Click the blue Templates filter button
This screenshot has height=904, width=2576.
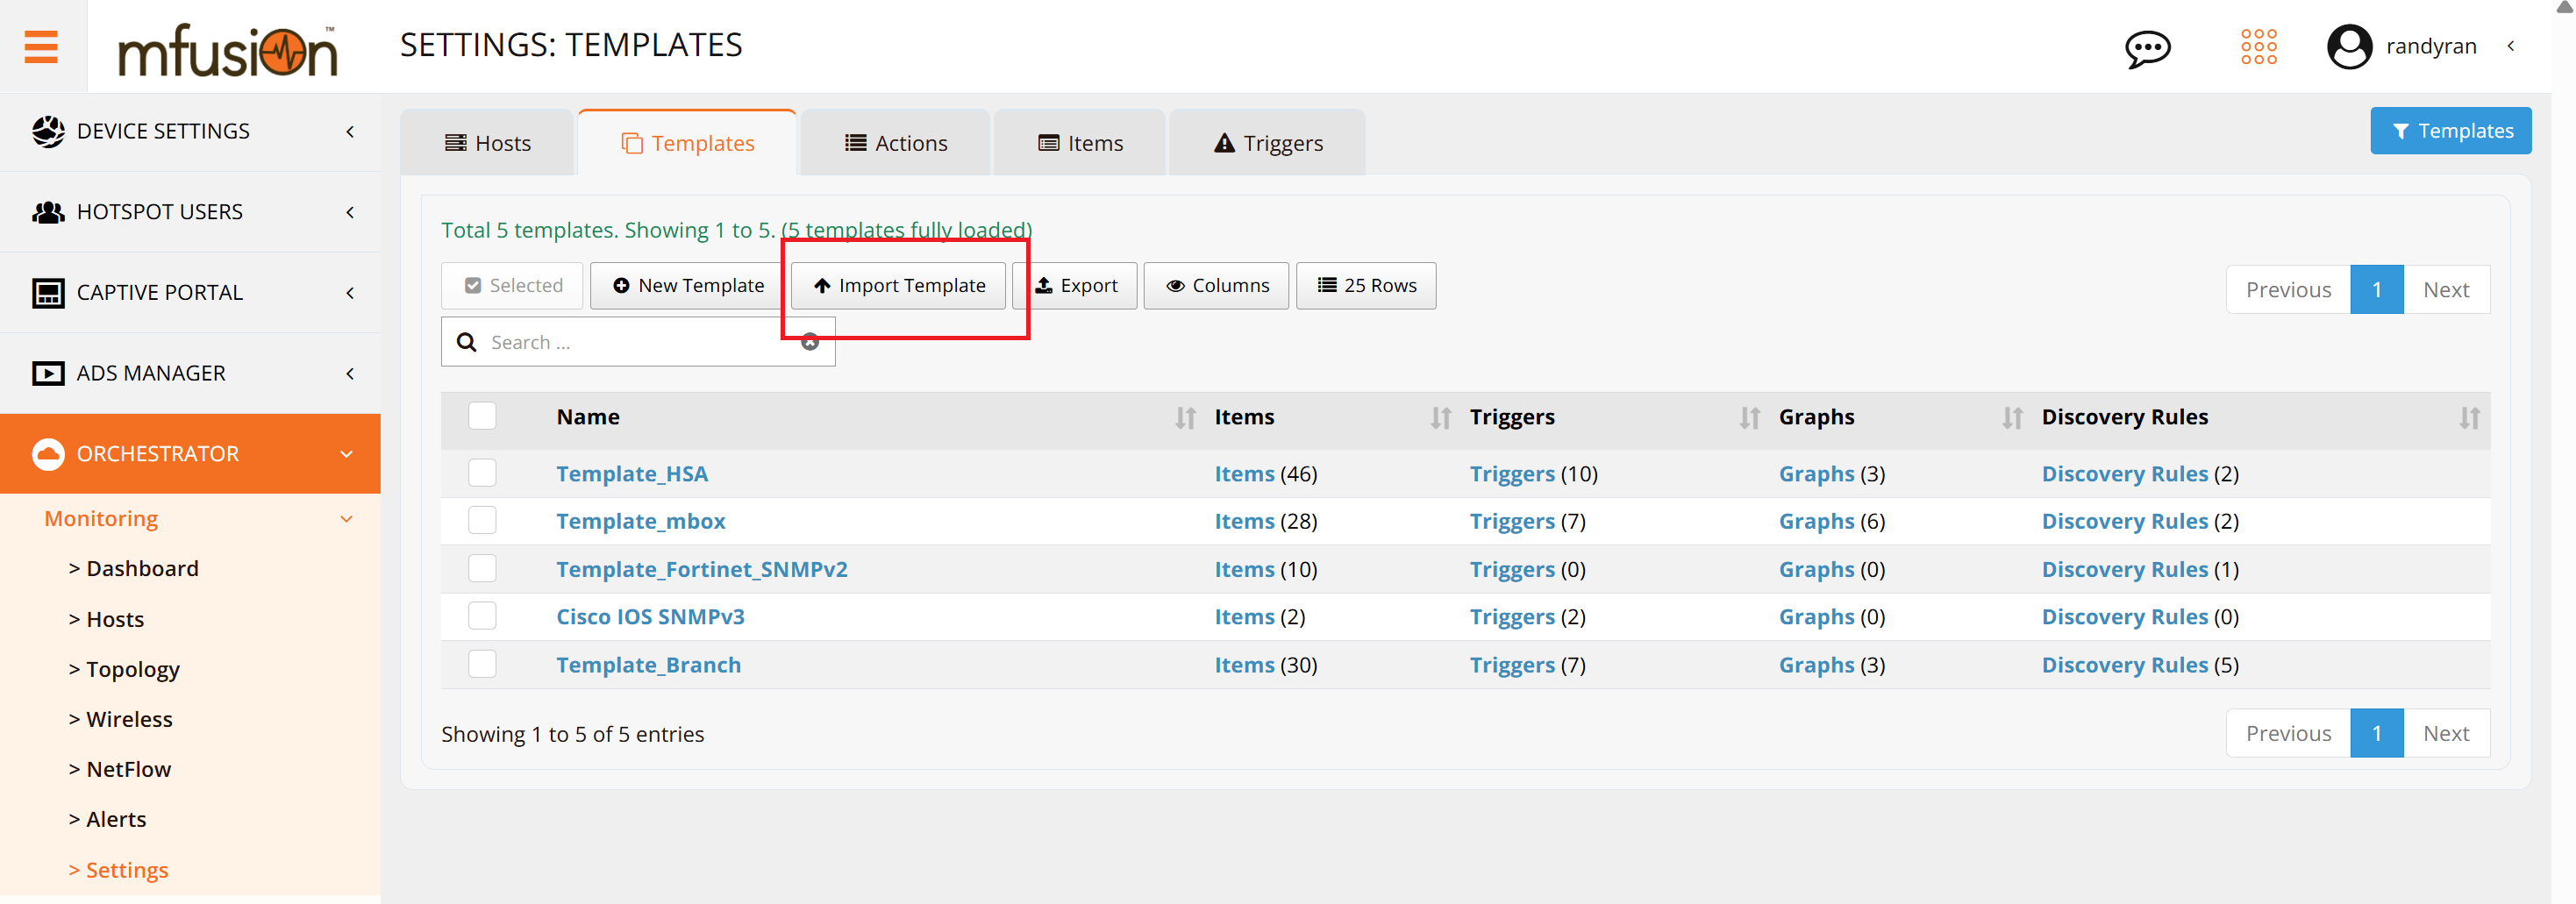tap(2450, 131)
